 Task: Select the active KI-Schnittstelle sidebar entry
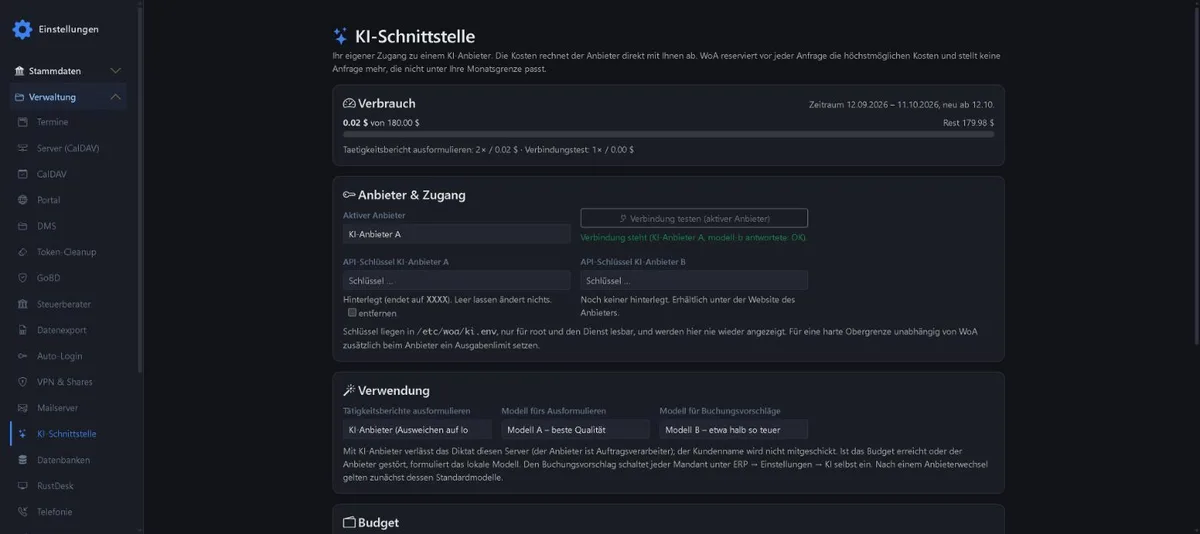pos(69,434)
